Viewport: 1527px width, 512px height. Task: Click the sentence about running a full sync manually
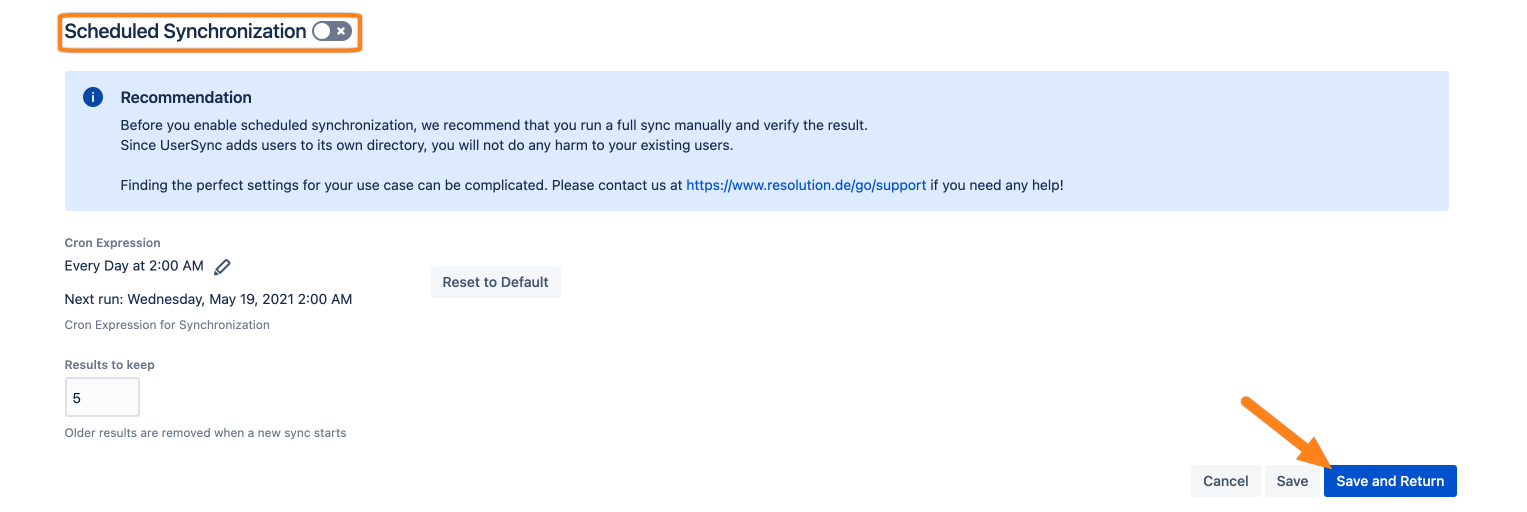coord(494,126)
